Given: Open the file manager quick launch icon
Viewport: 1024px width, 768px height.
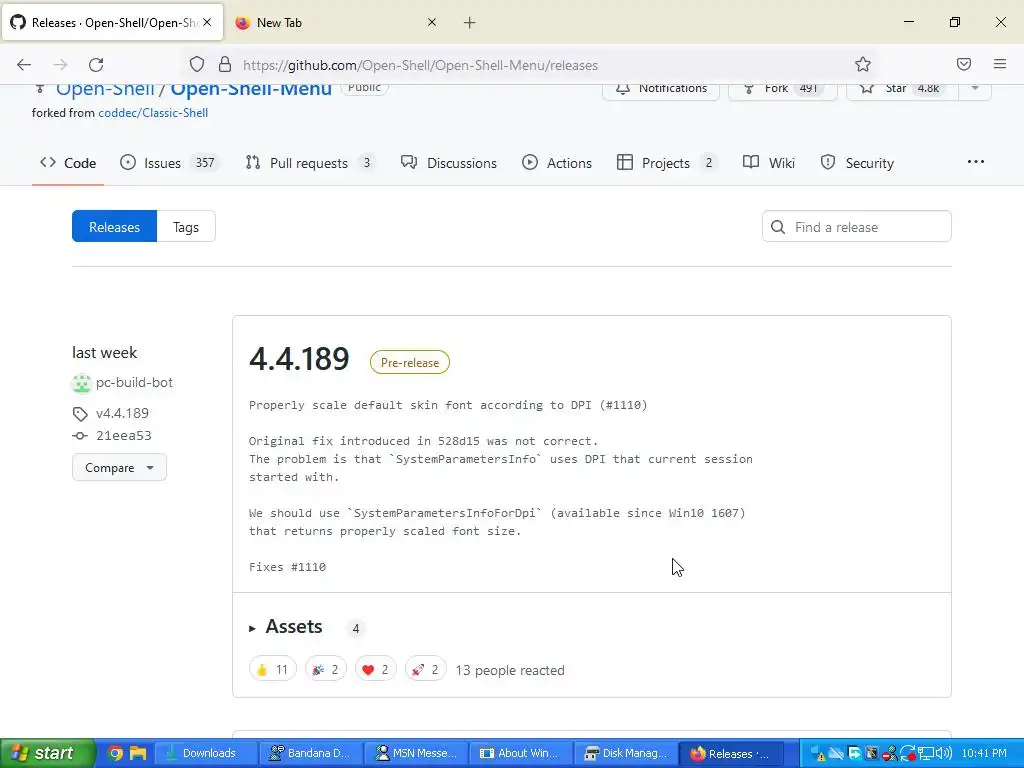Looking at the screenshot, I should (138, 753).
